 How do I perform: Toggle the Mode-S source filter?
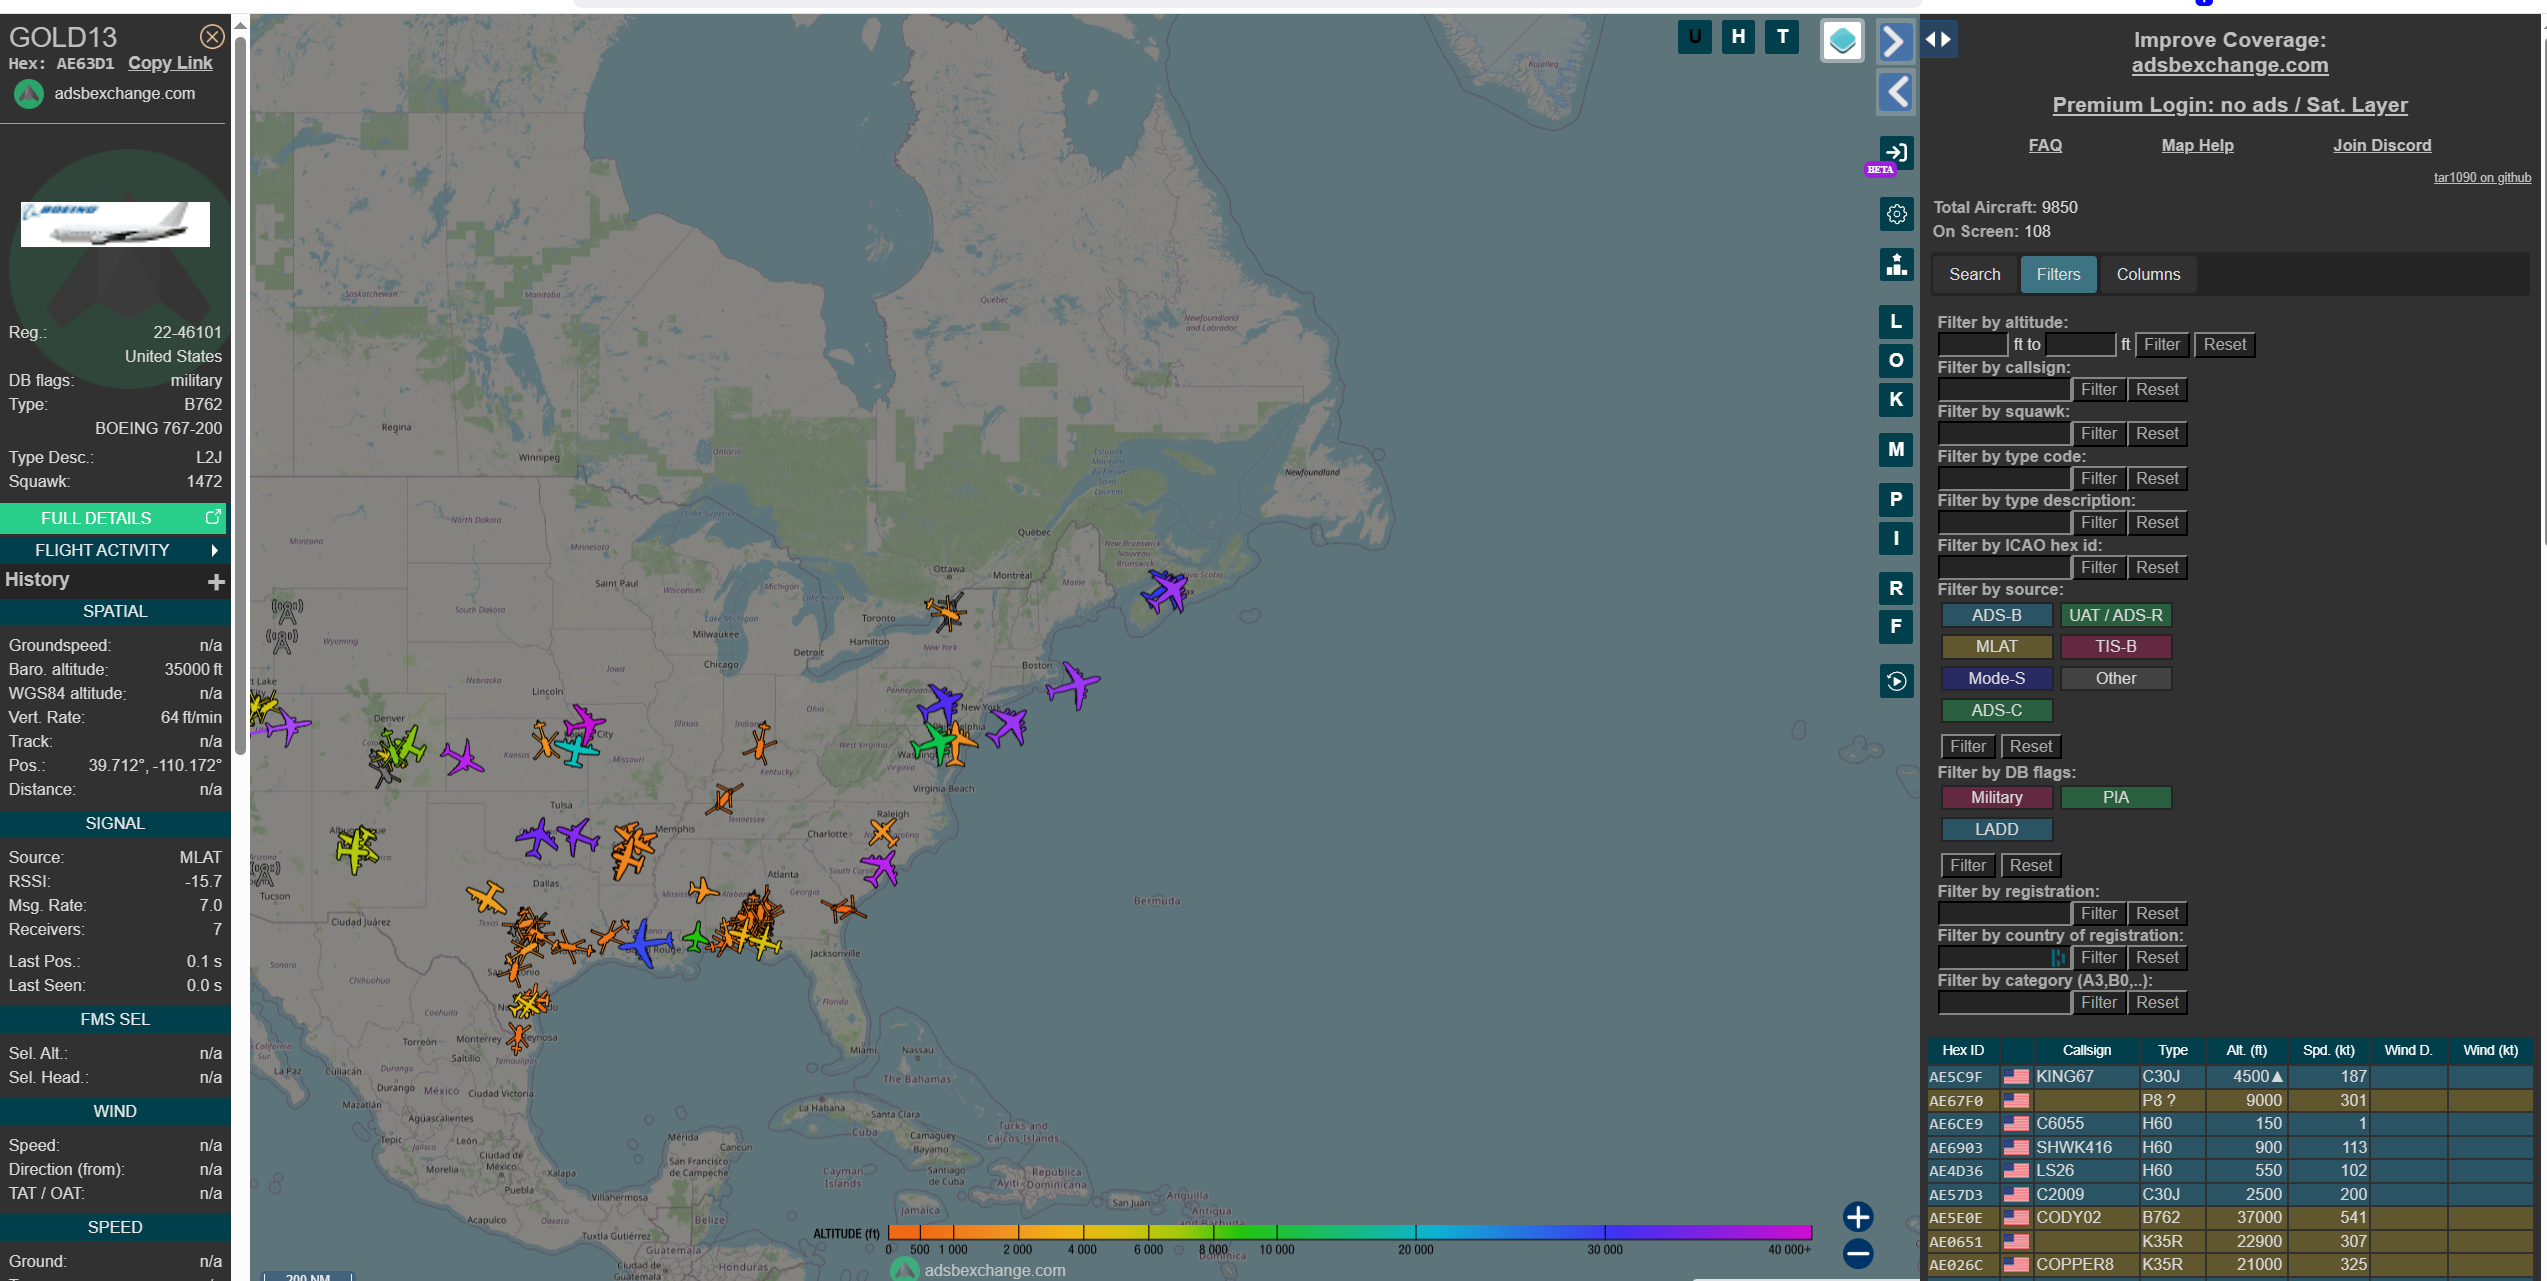click(x=1996, y=679)
